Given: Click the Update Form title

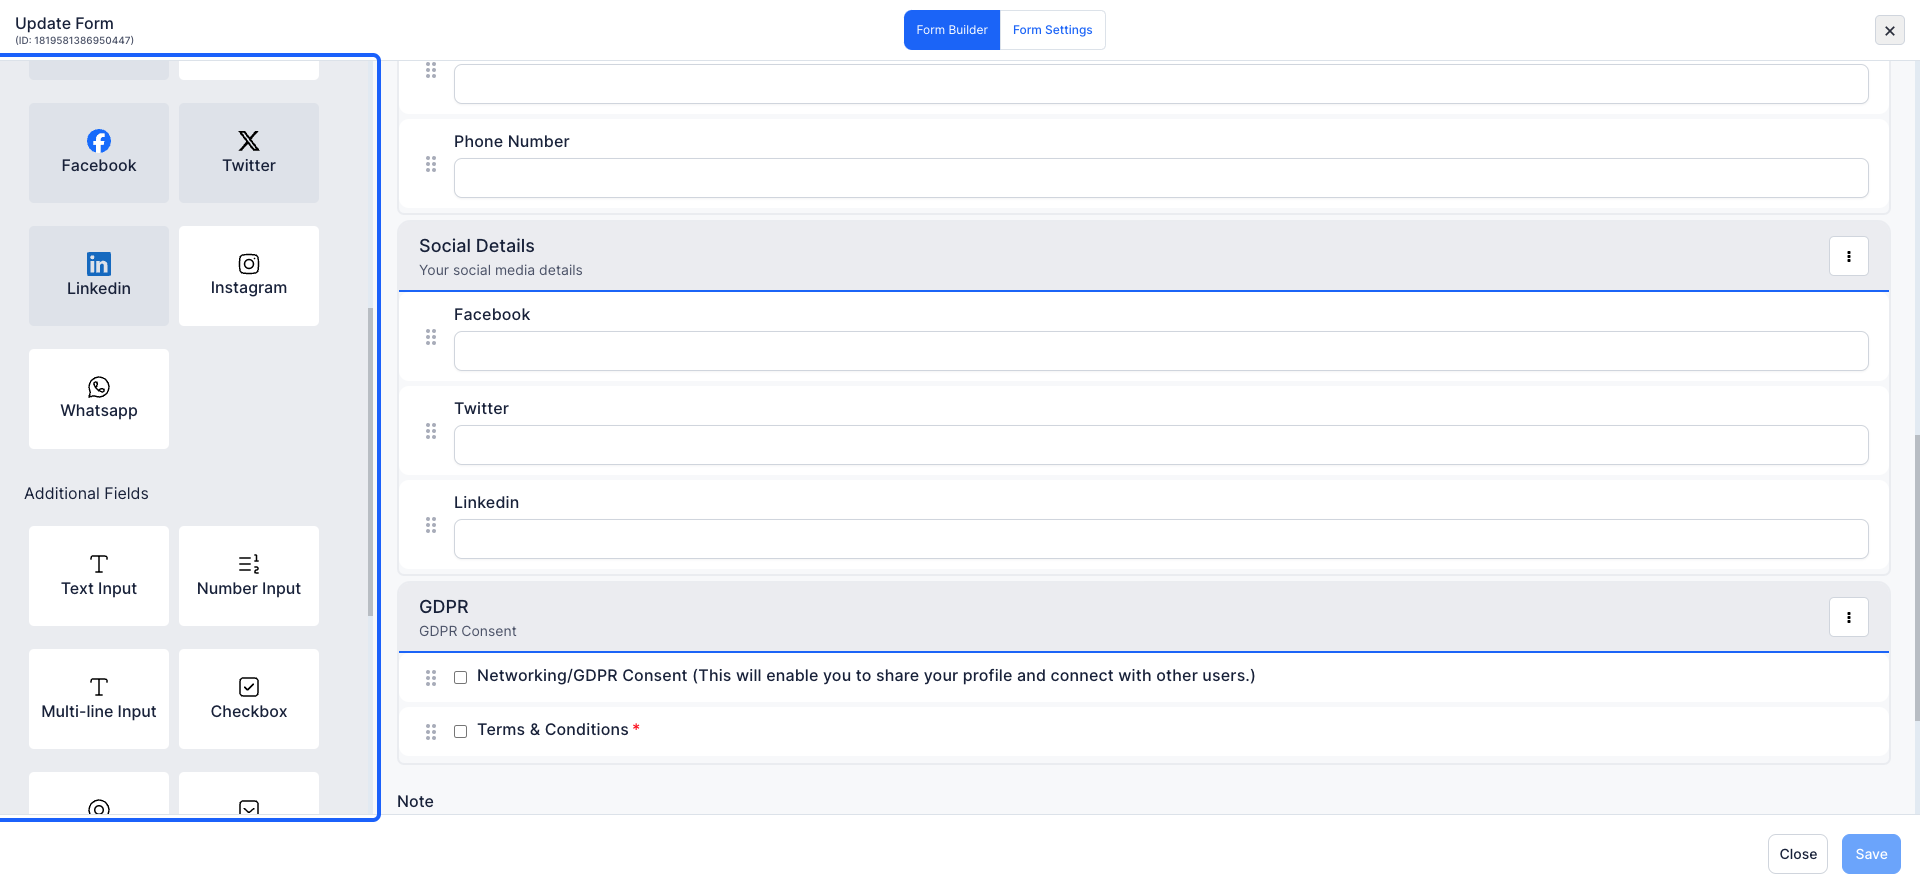Looking at the screenshot, I should click(64, 23).
